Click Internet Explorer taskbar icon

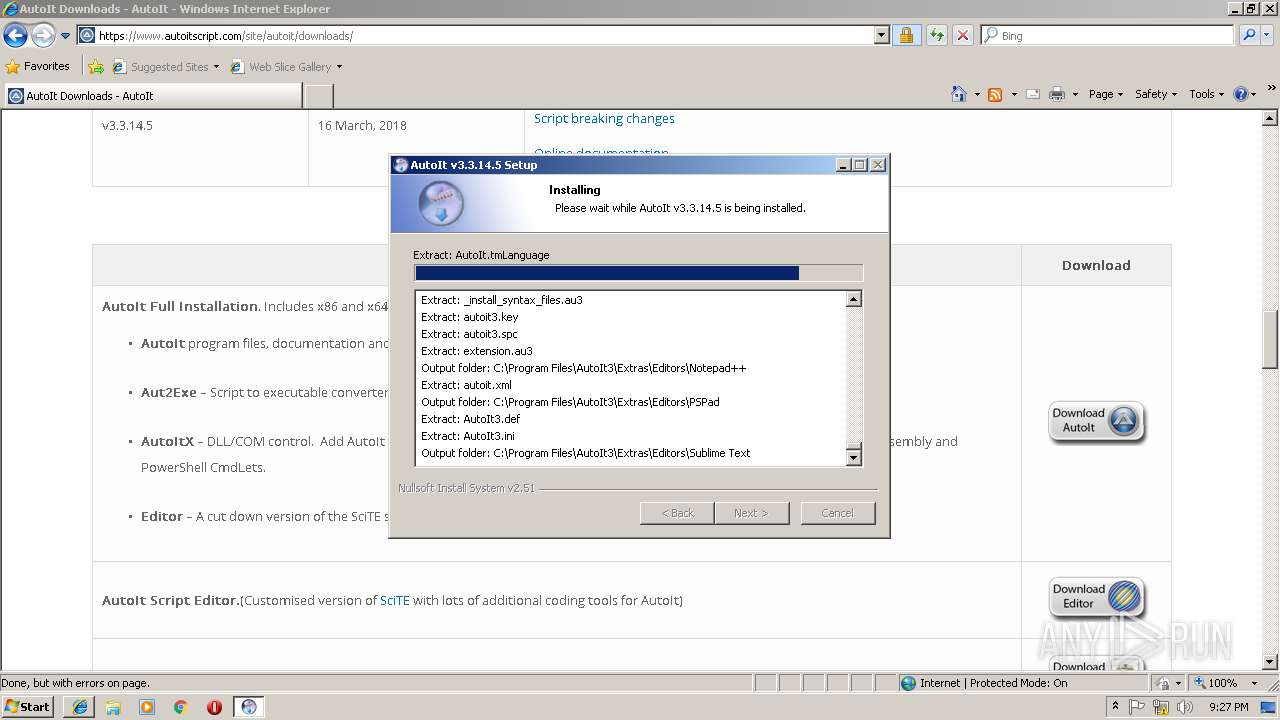(80, 707)
